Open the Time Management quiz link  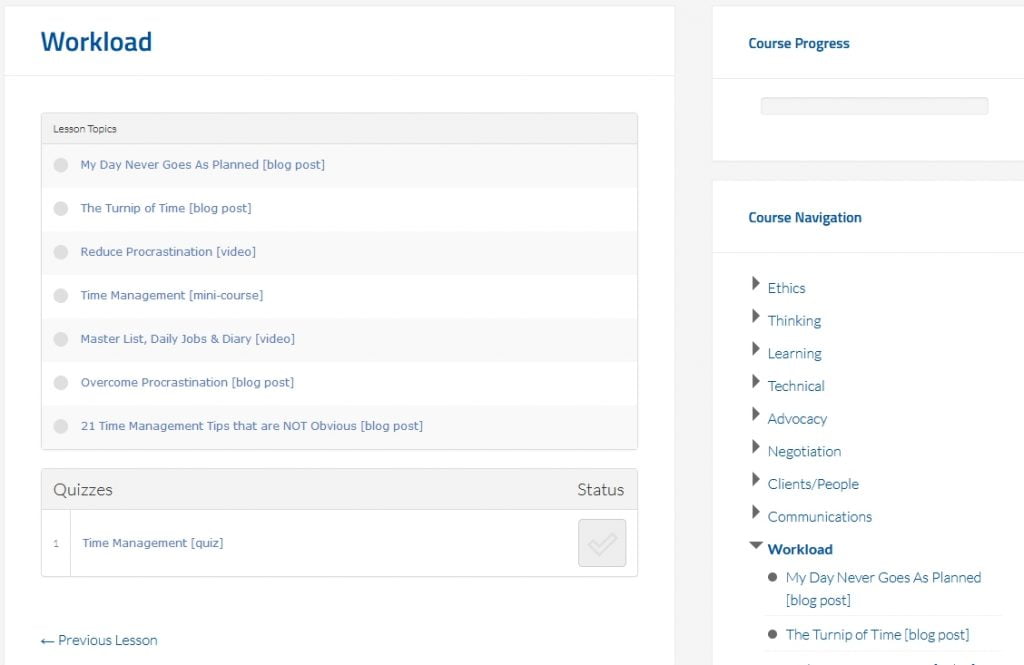coord(152,543)
